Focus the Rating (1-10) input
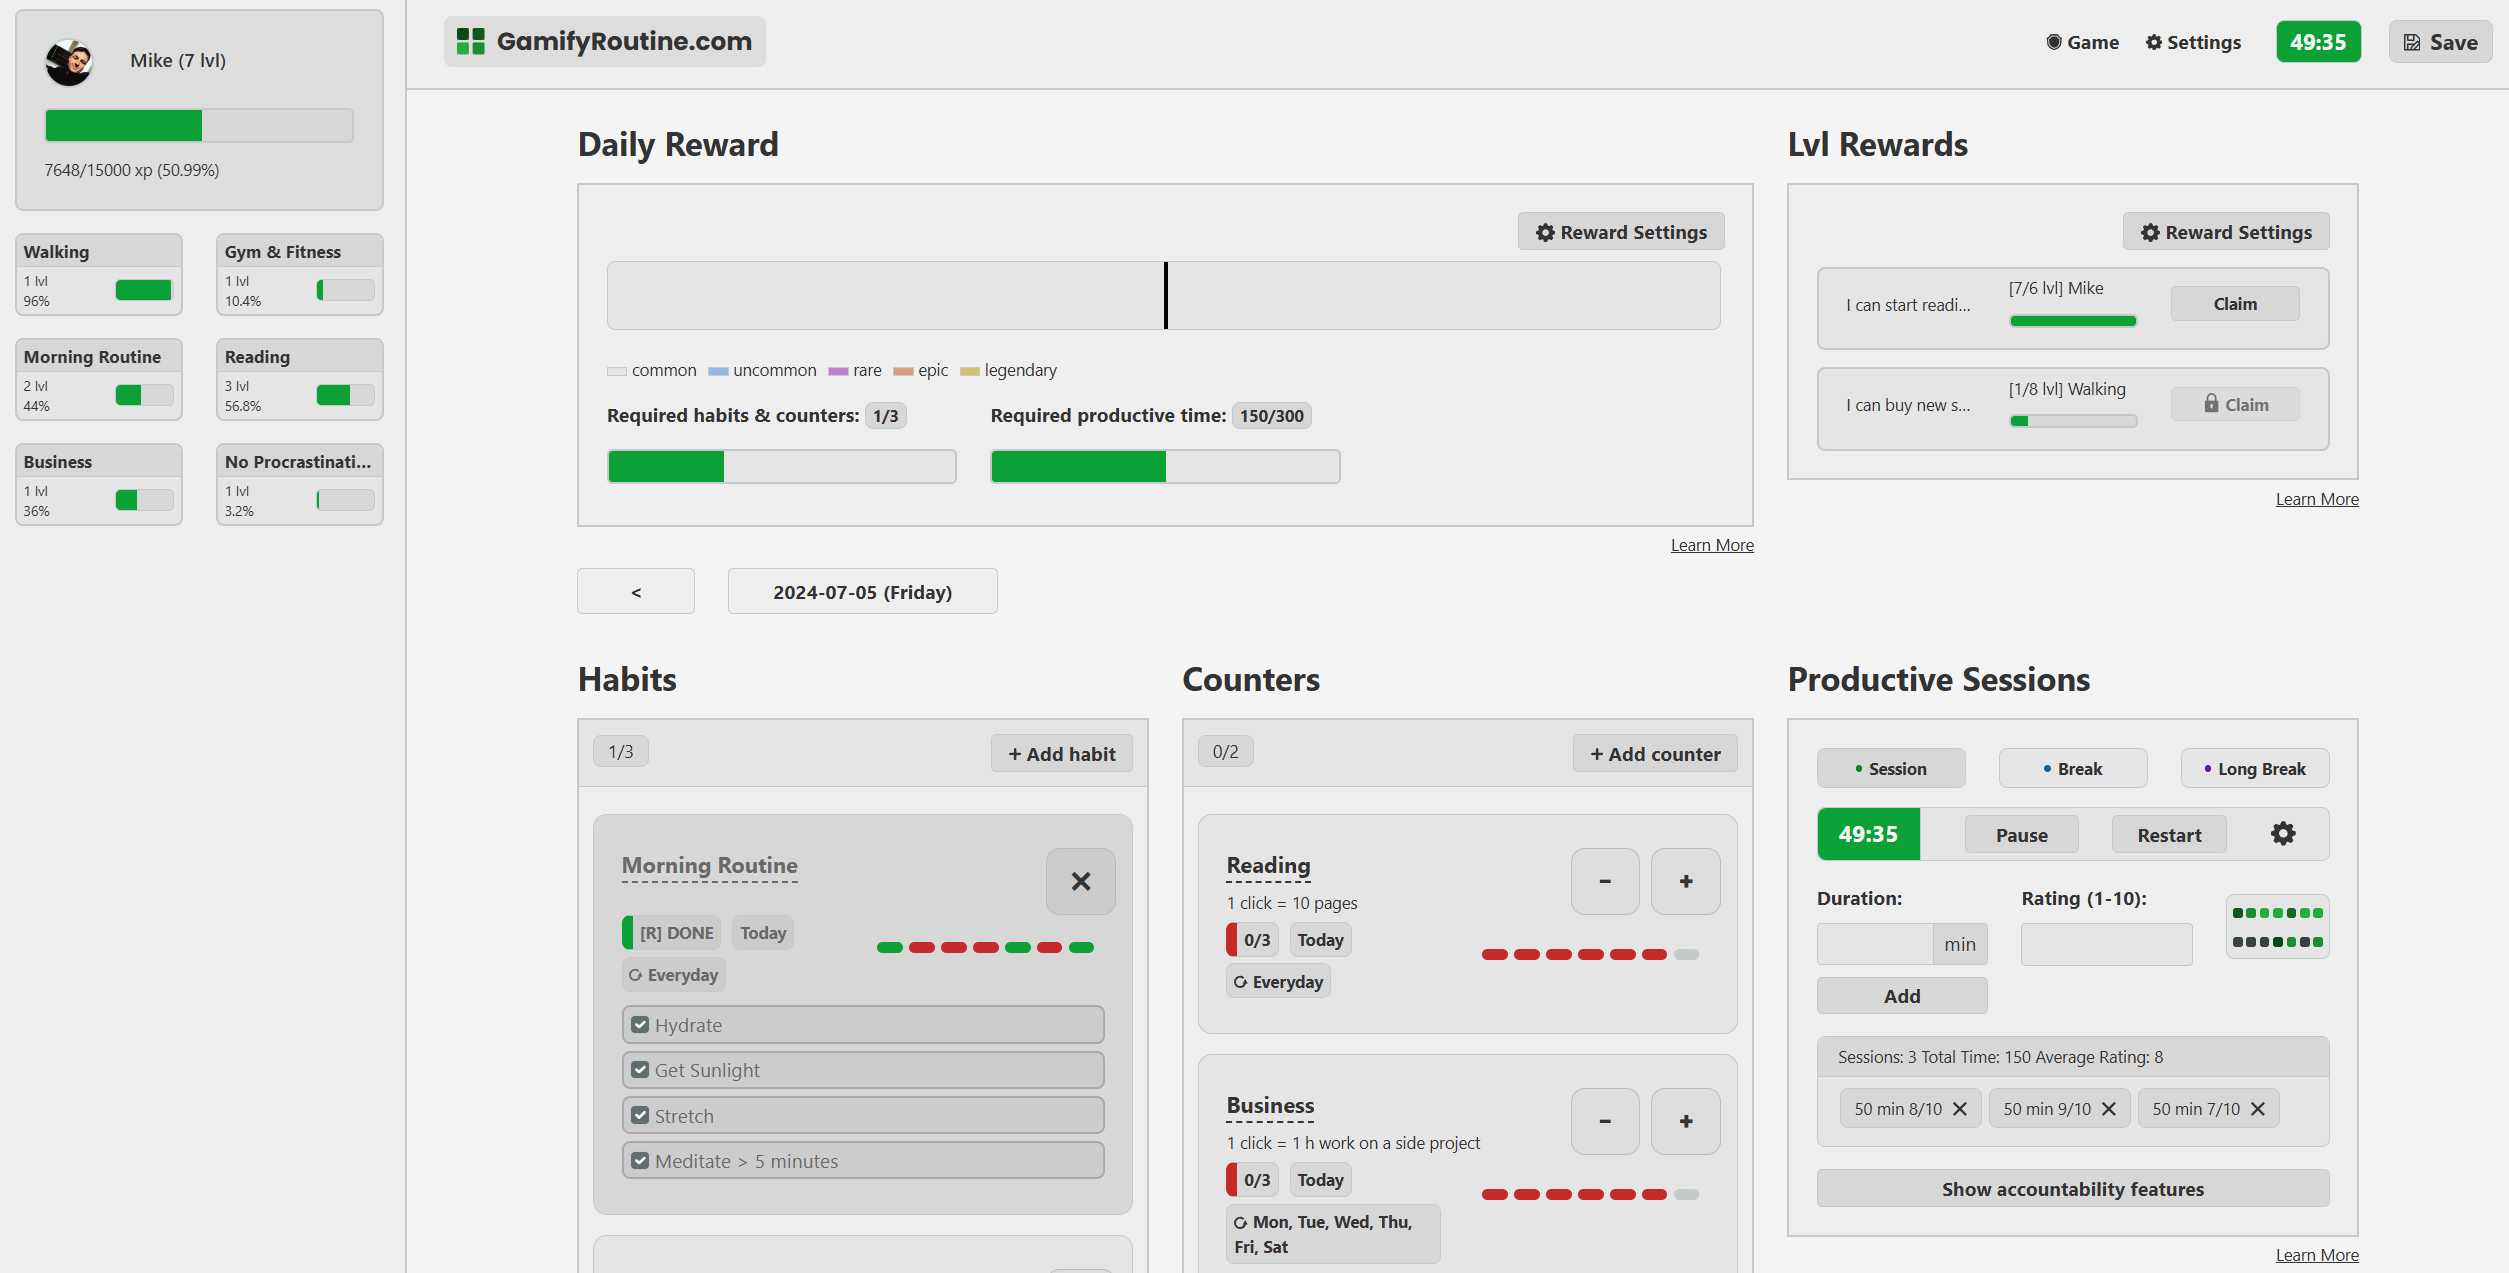This screenshot has height=1273, width=2509. pyautogui.click(x=2106, y=944)
